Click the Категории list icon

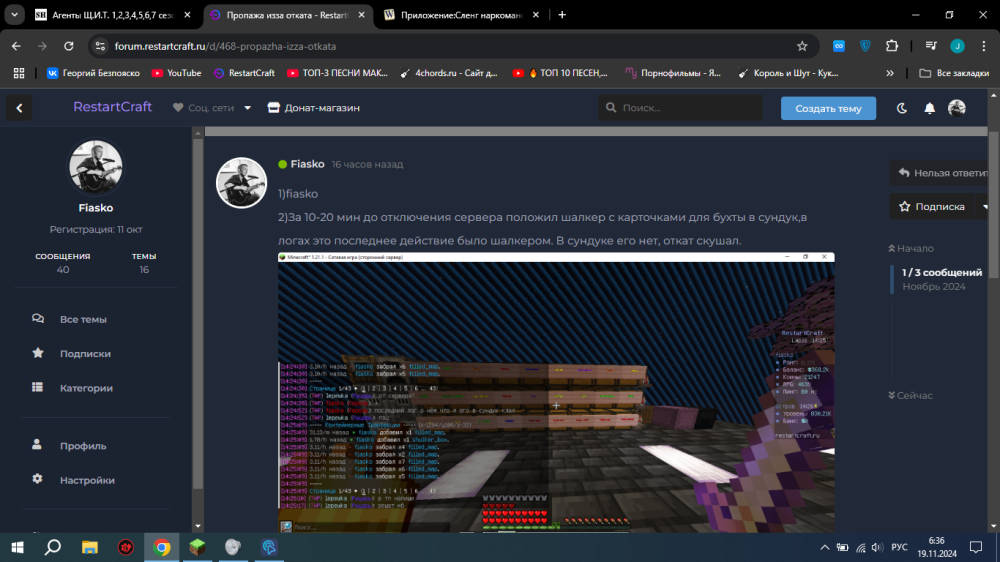coord(38,387)
